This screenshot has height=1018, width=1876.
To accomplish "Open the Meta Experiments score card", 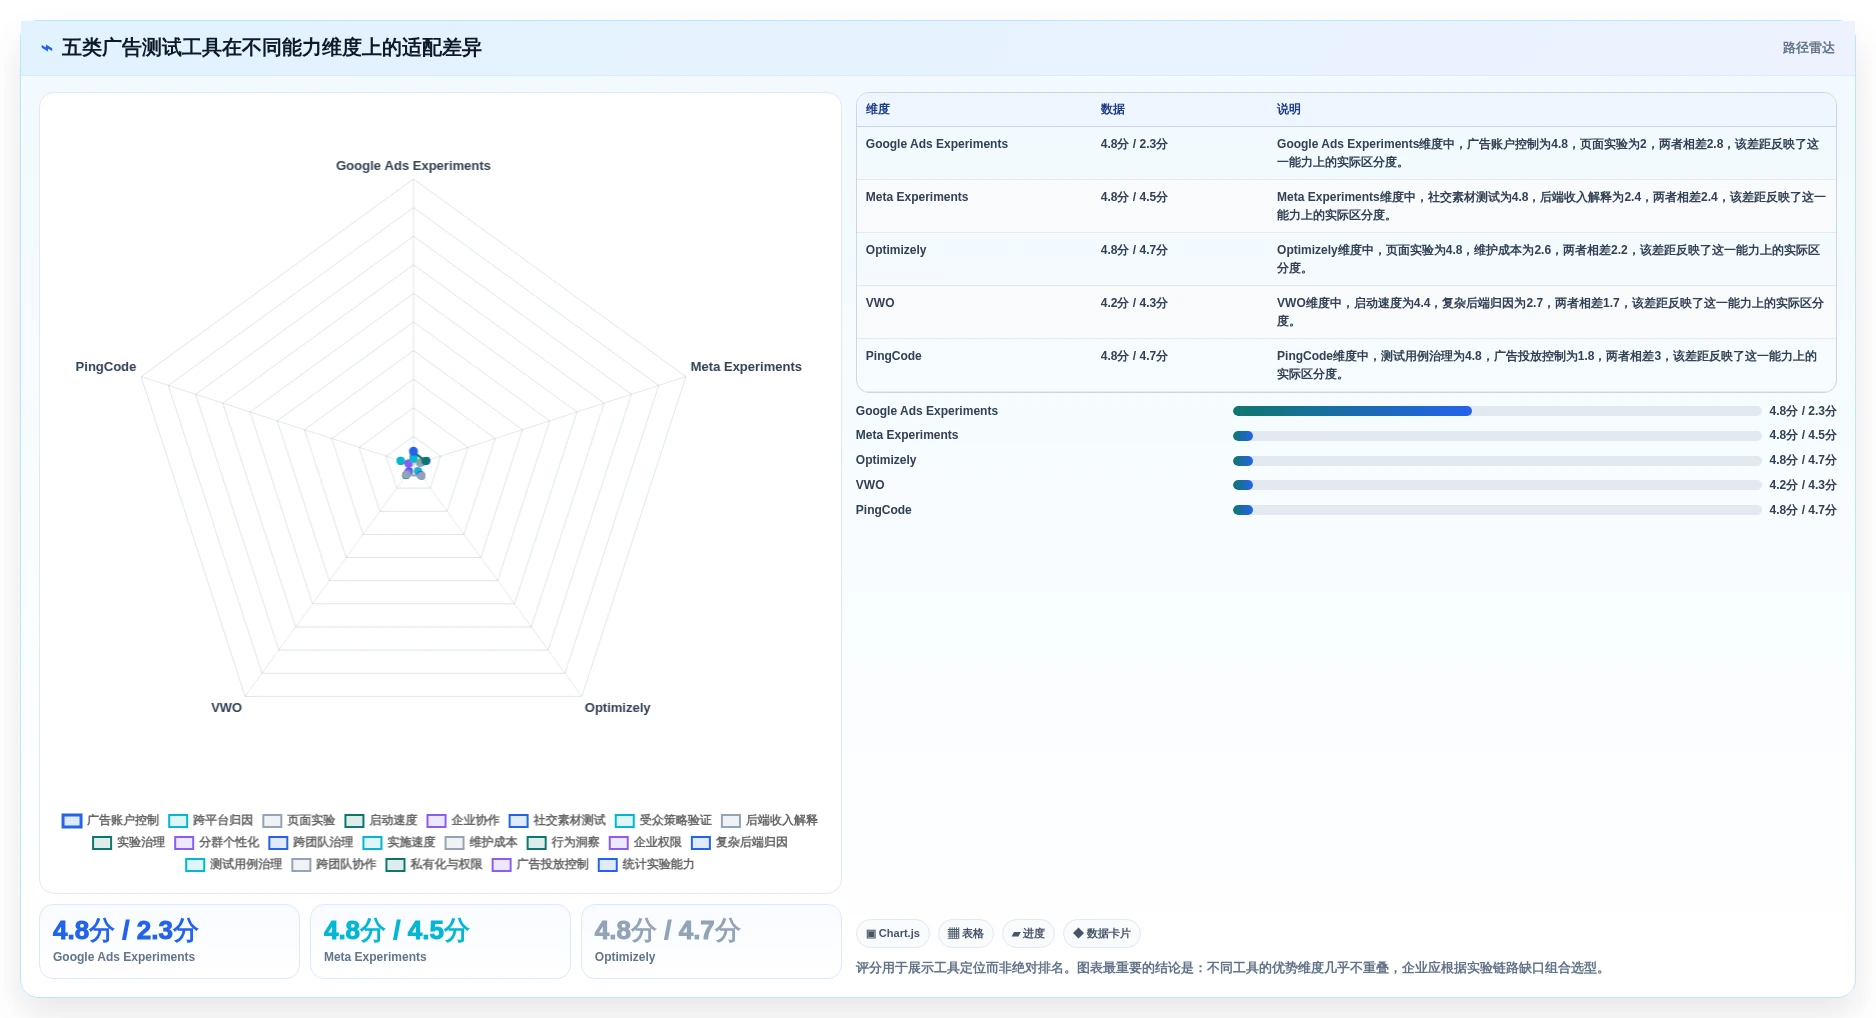I will [440, 941].
